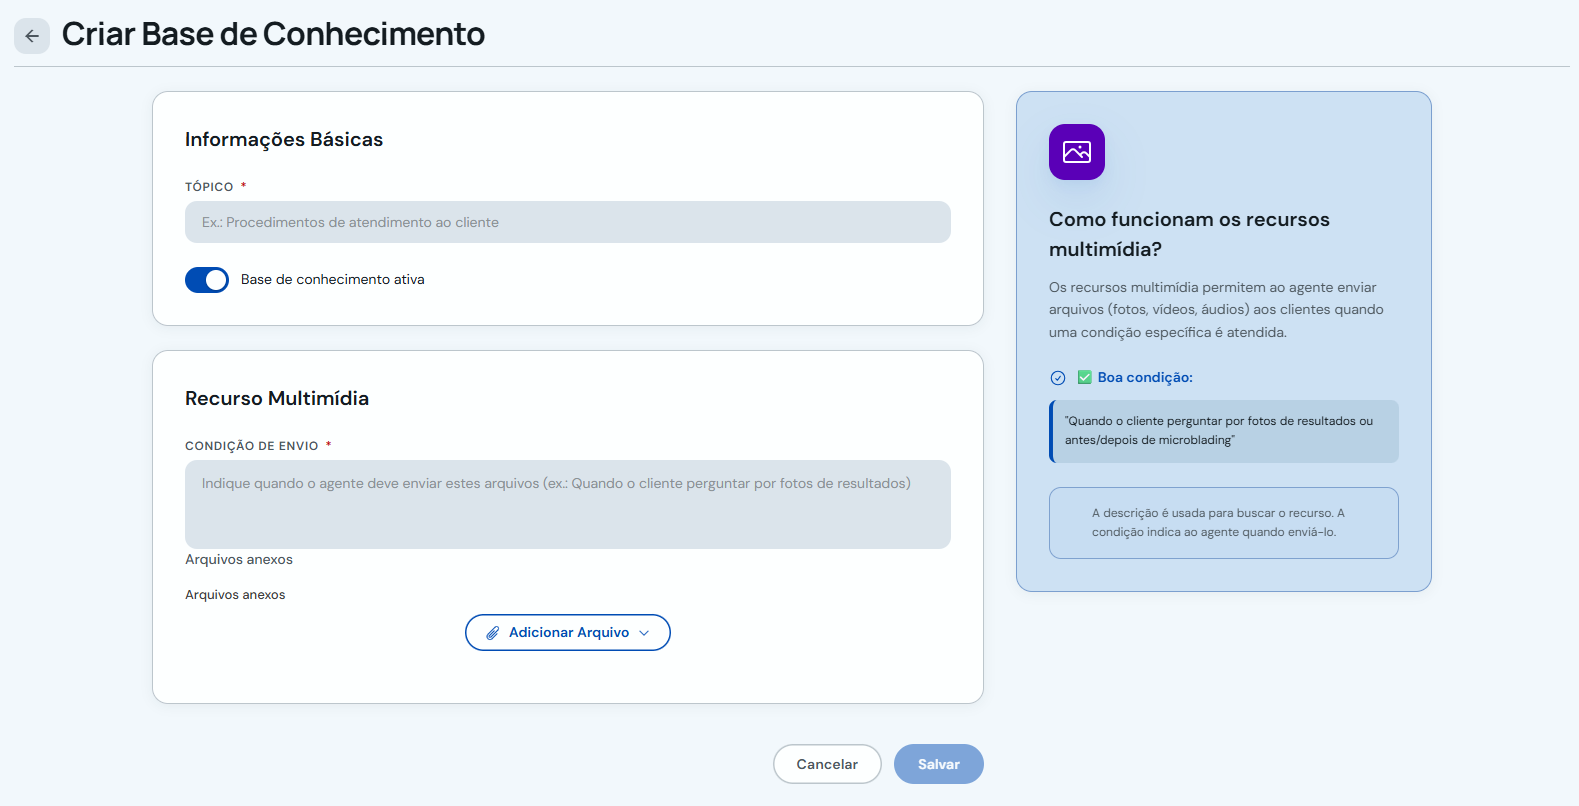
Task: Focus the Condição de envio text area
Action: coord(568,504)
